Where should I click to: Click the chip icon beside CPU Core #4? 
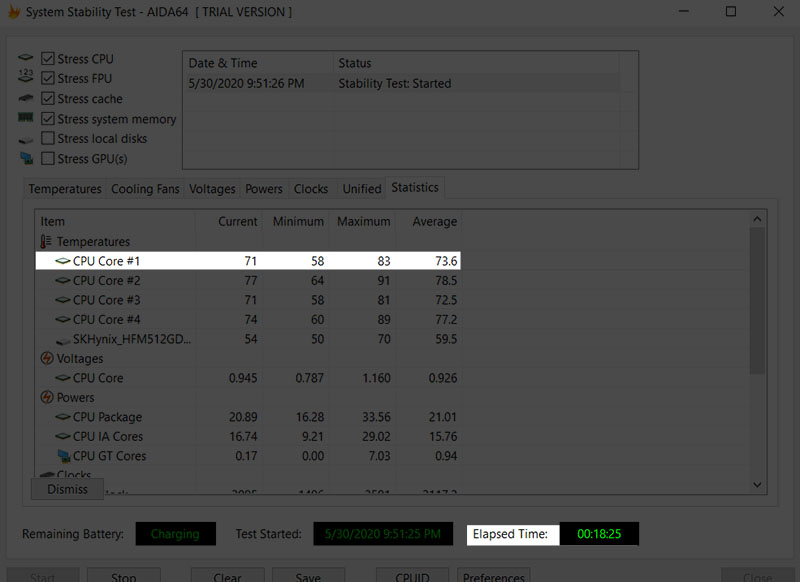tap(63, 319)
